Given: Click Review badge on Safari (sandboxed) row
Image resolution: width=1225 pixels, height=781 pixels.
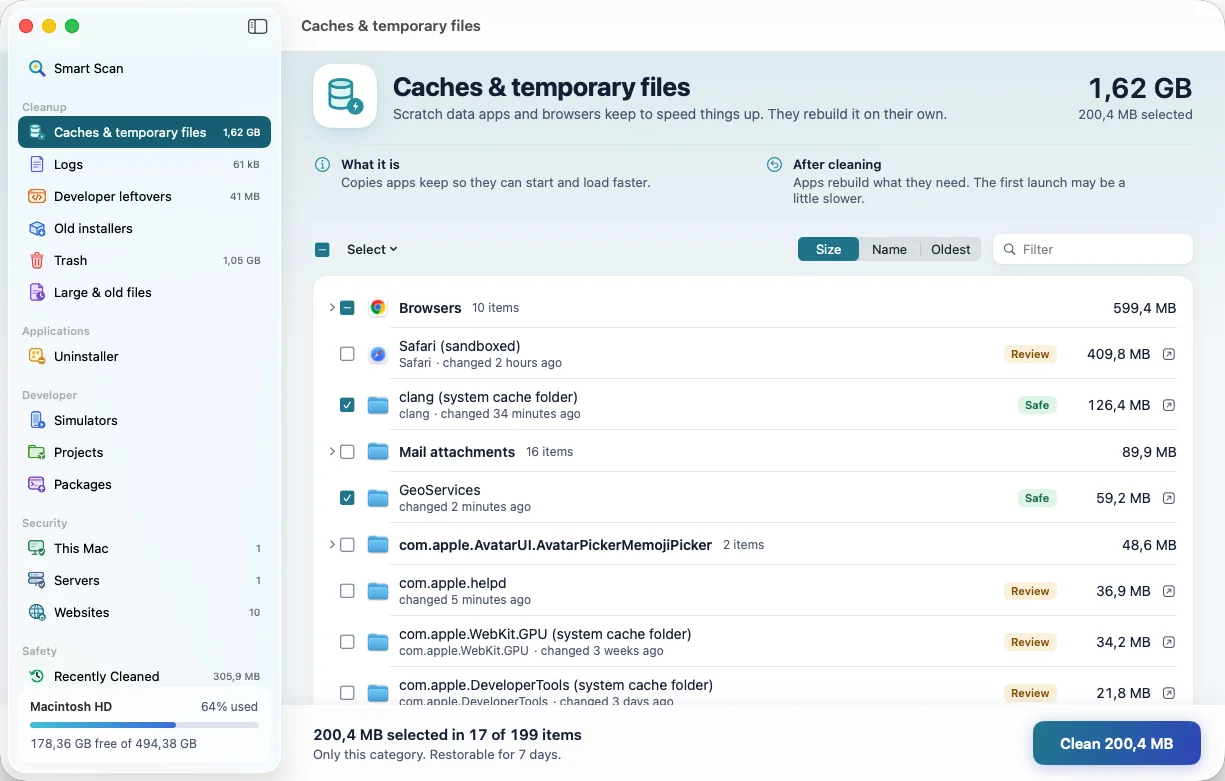Looking at the screenshot, I should point(1030,354).
